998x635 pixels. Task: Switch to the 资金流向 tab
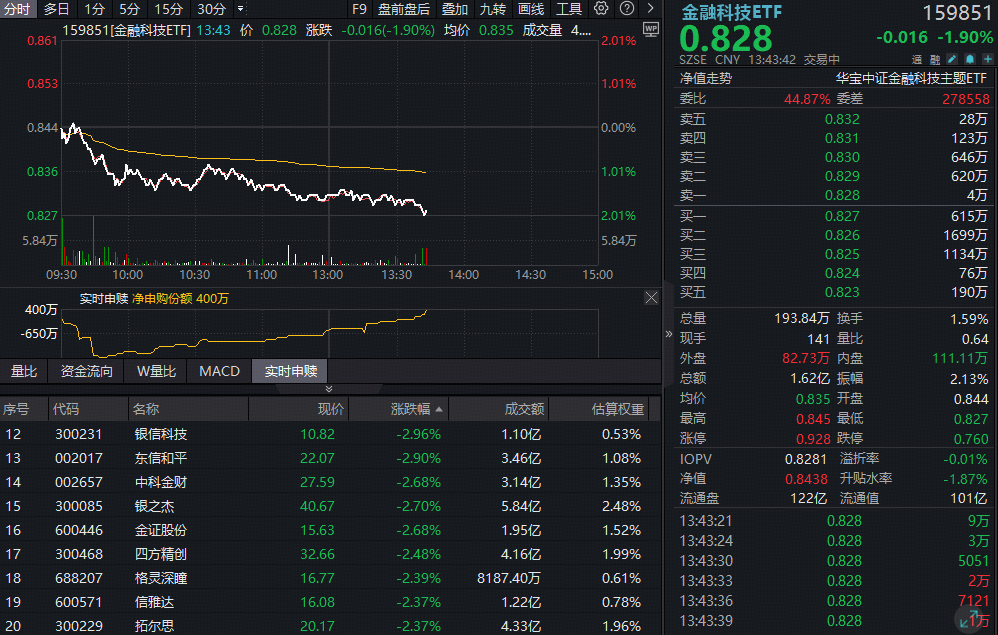(87, 371)
